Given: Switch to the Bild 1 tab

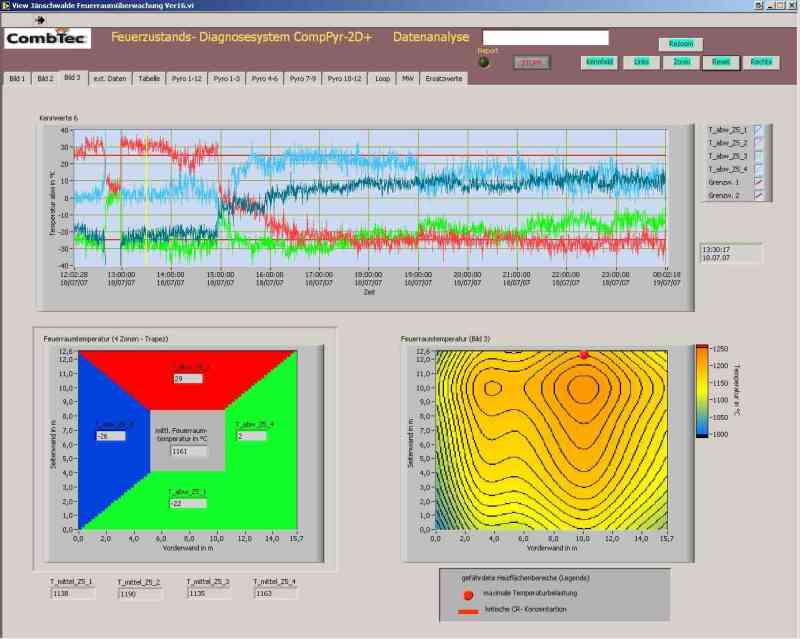Looking at the screenshot, I should coord(17,79).
